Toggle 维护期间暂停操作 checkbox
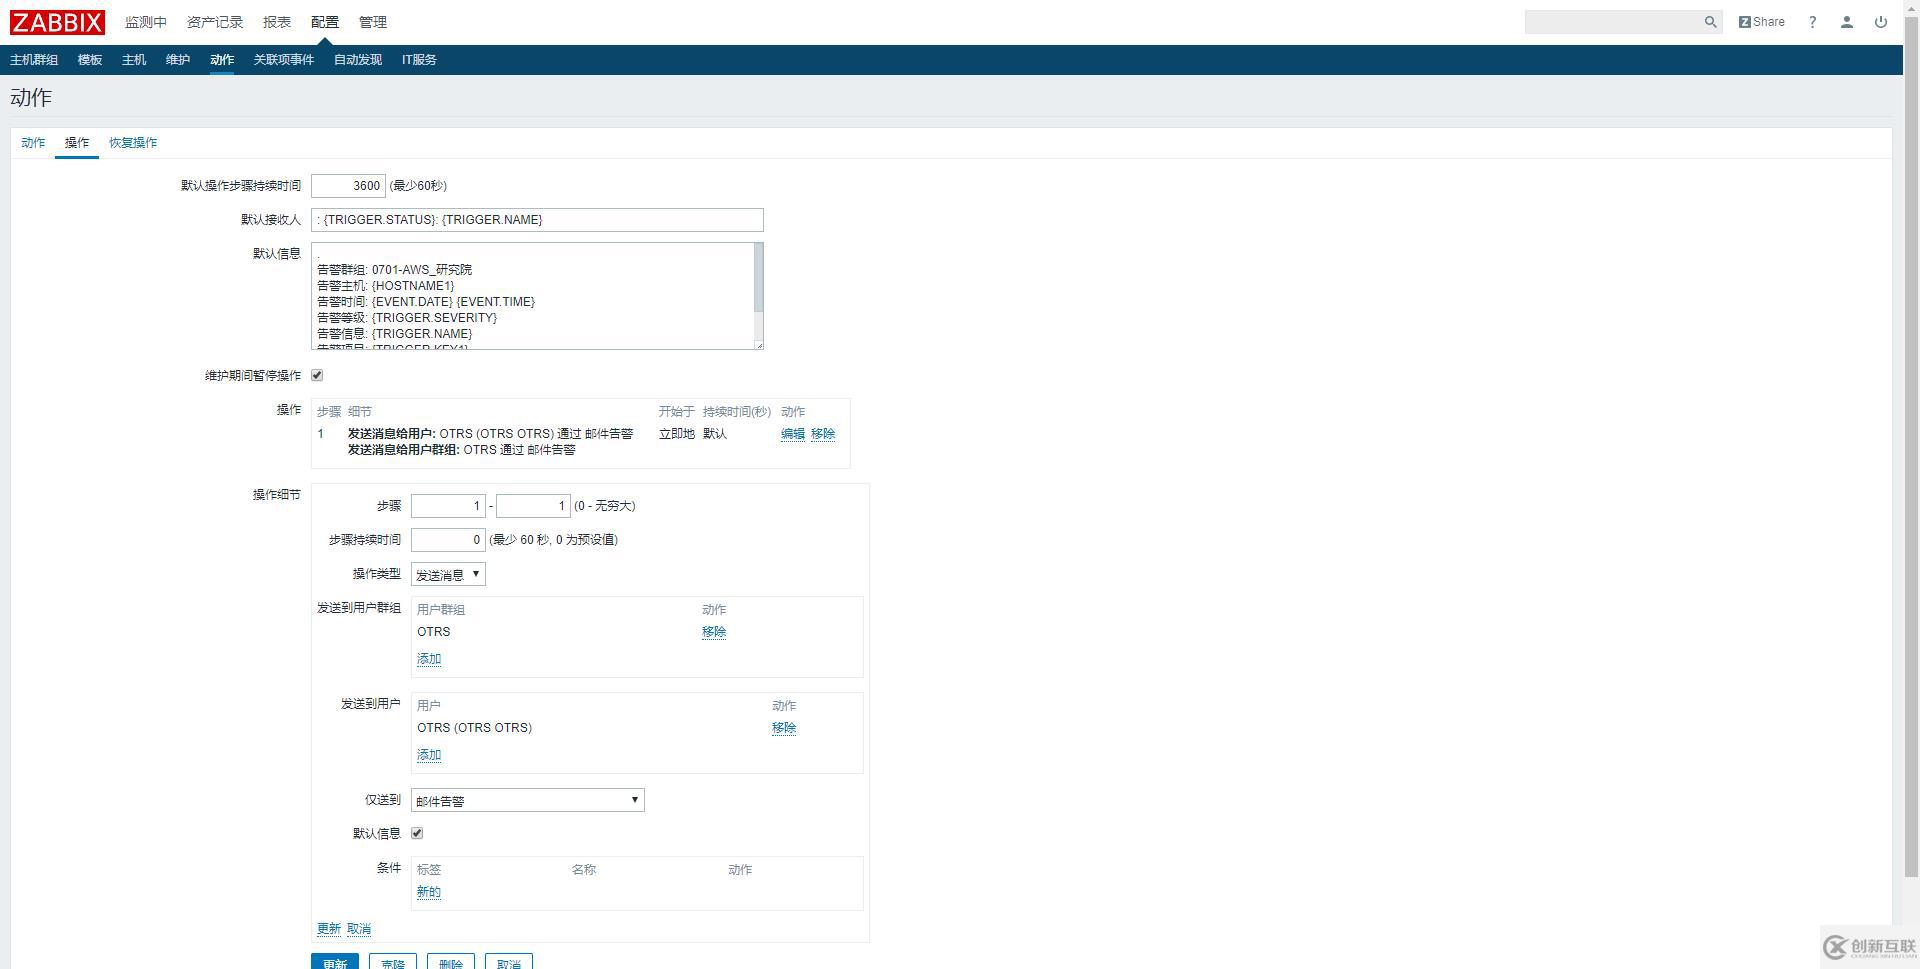1920x969 pixels. [317, 375]
